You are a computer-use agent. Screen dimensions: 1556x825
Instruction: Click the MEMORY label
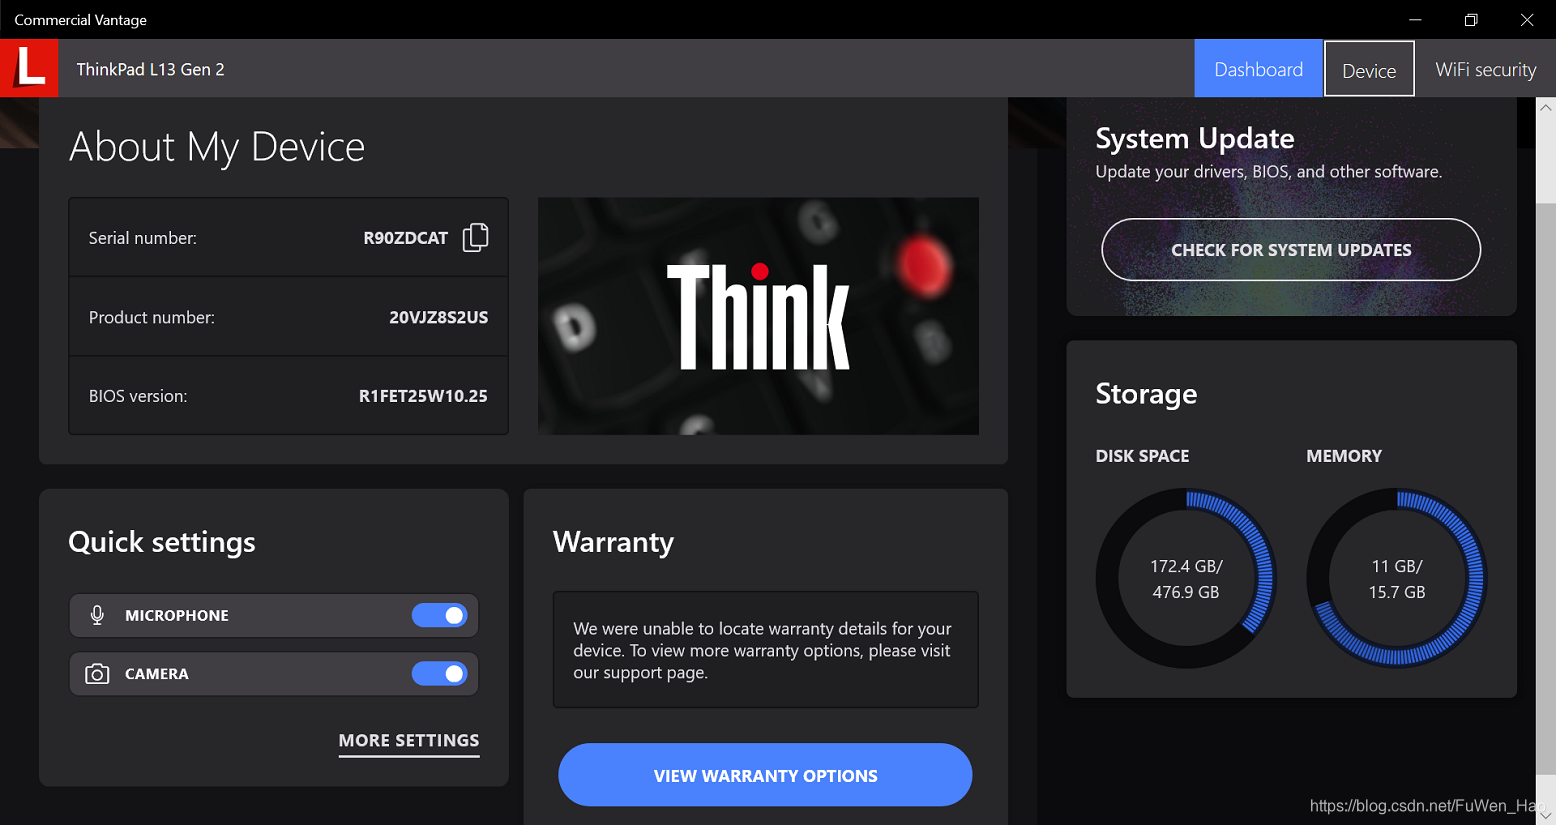1344,456
